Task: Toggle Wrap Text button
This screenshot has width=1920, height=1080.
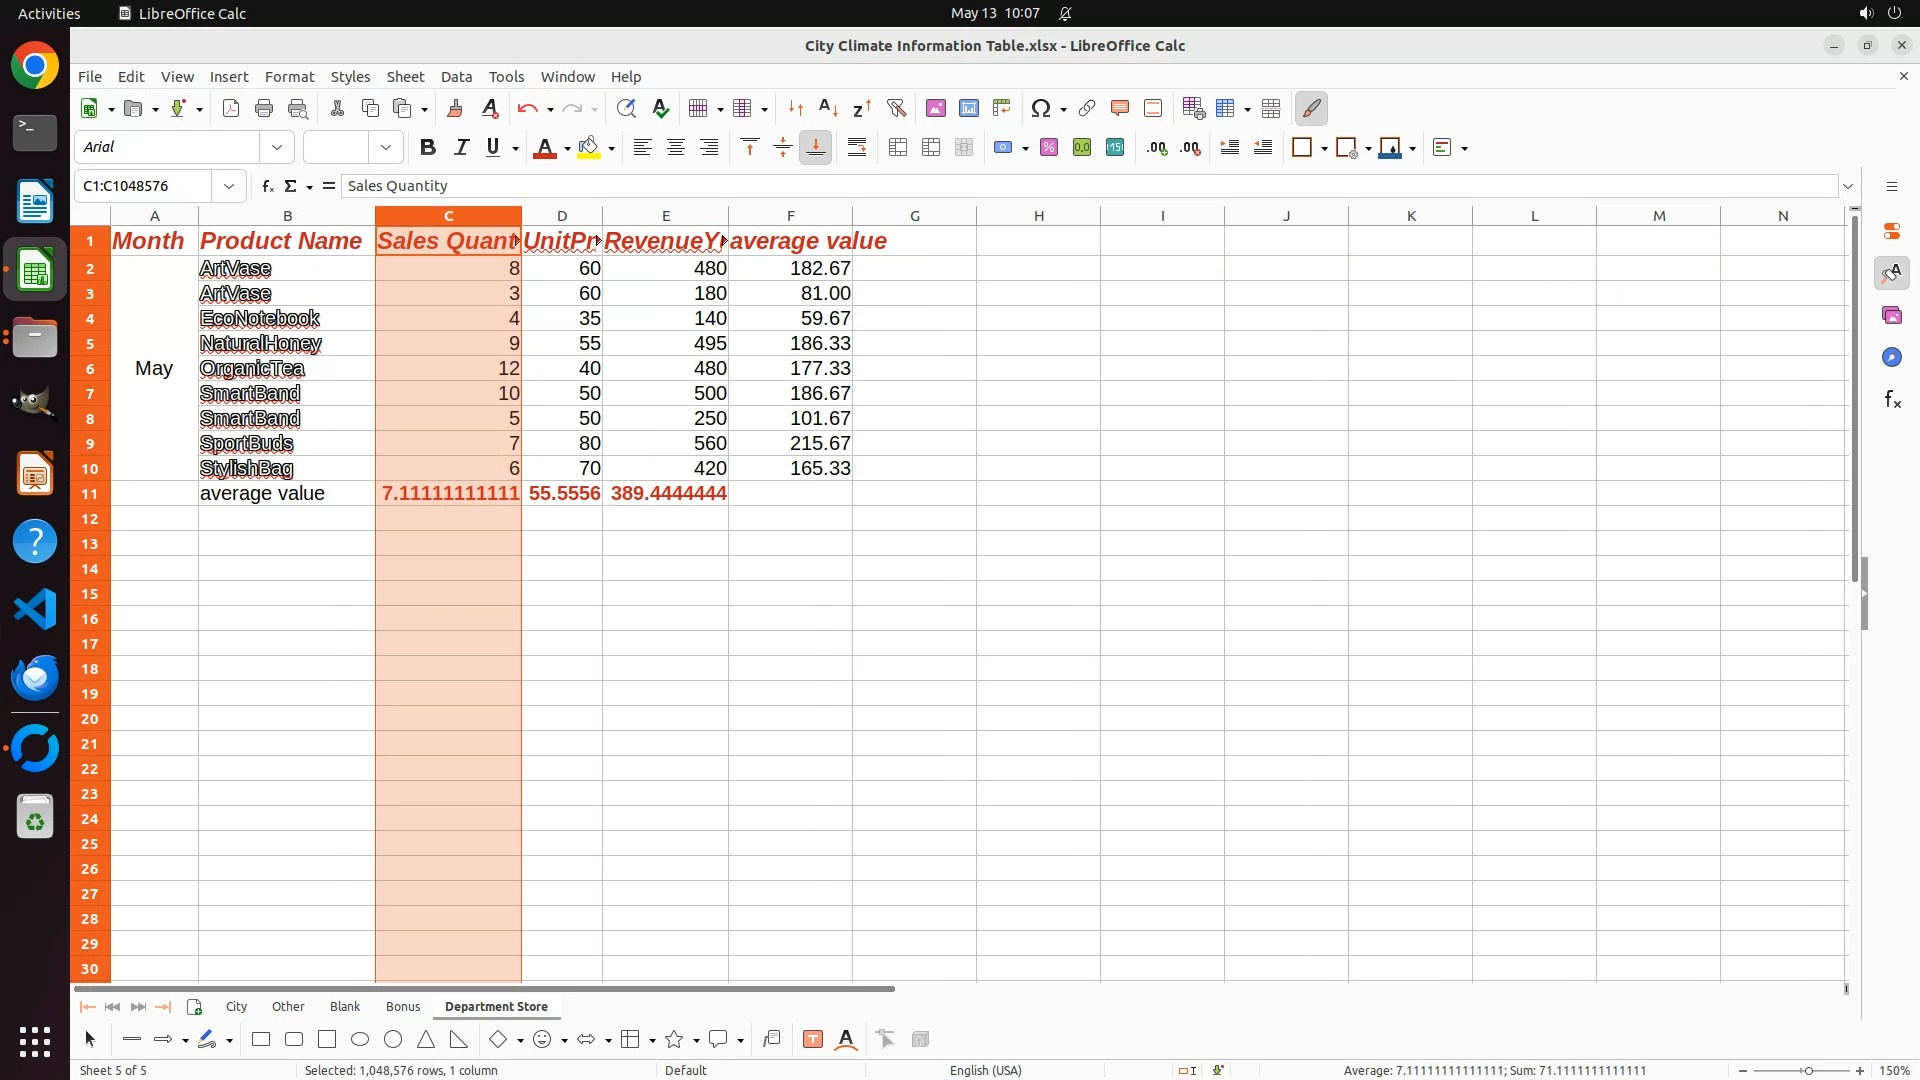Action: (x=857, y=147)
